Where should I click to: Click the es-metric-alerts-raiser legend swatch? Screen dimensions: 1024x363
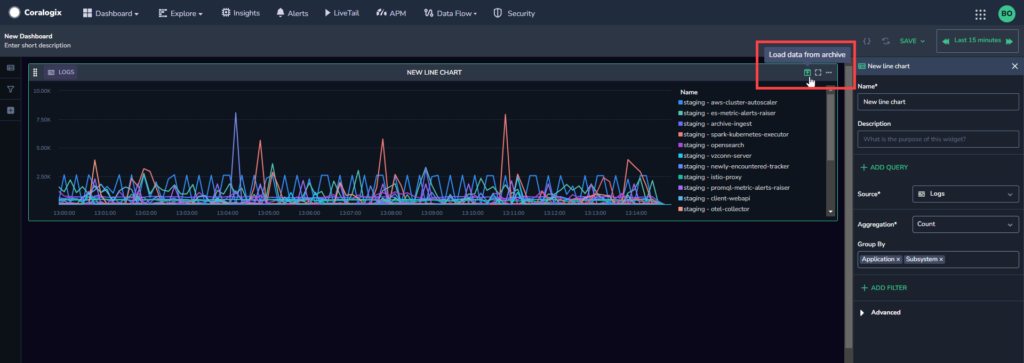pyautogui.click(x=681, y=113)
